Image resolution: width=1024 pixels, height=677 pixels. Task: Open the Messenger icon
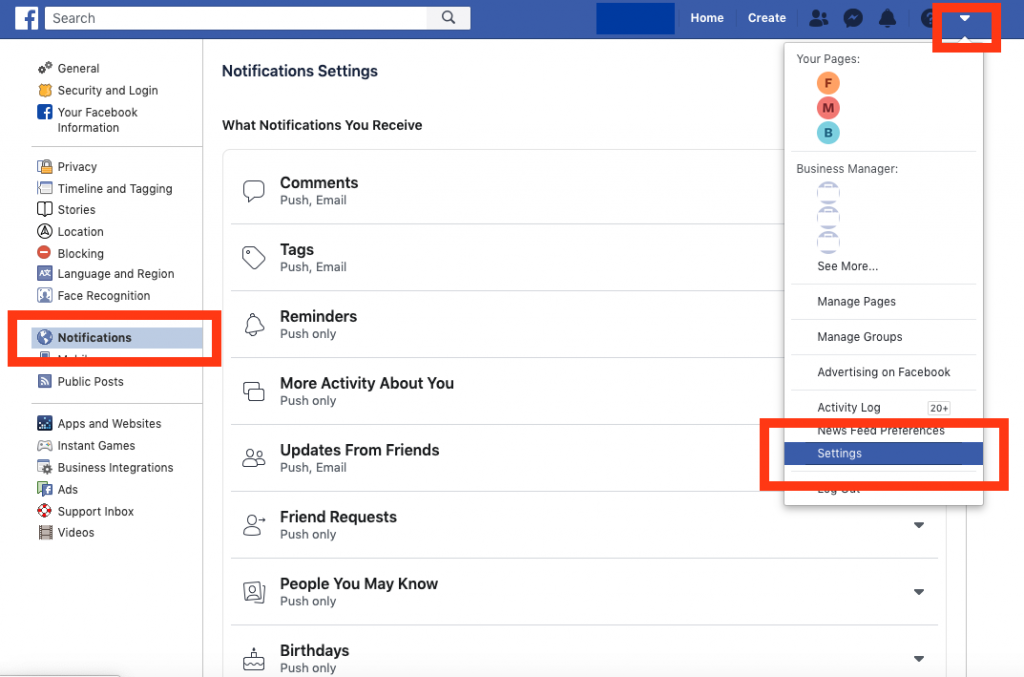click(x=853, y=18)
